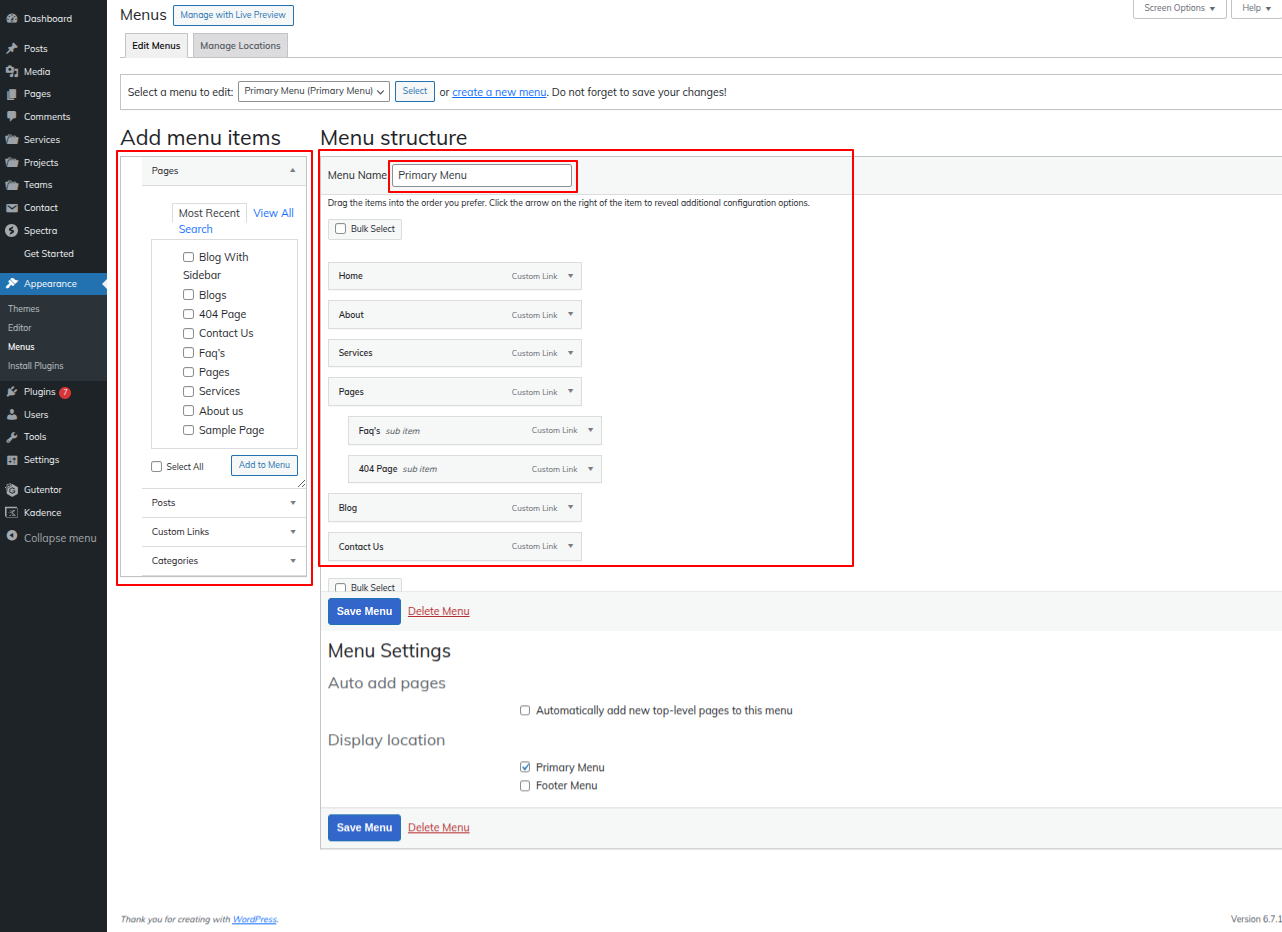
Task: Click the create a new menu link
Action: [x=499, y=92]
